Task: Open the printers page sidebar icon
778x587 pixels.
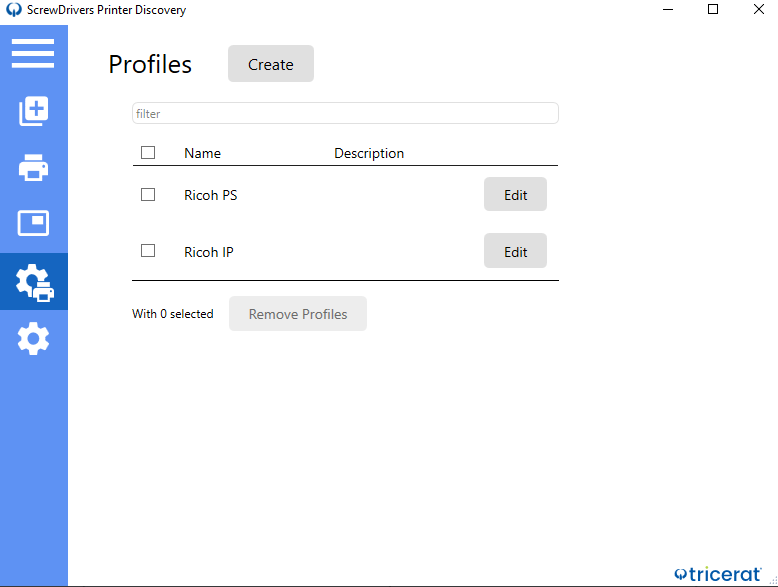Action: point(33,168)
